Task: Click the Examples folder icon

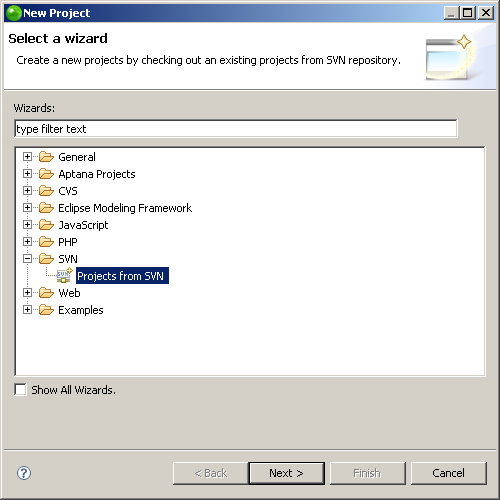Action: click(x=46, y=310)
